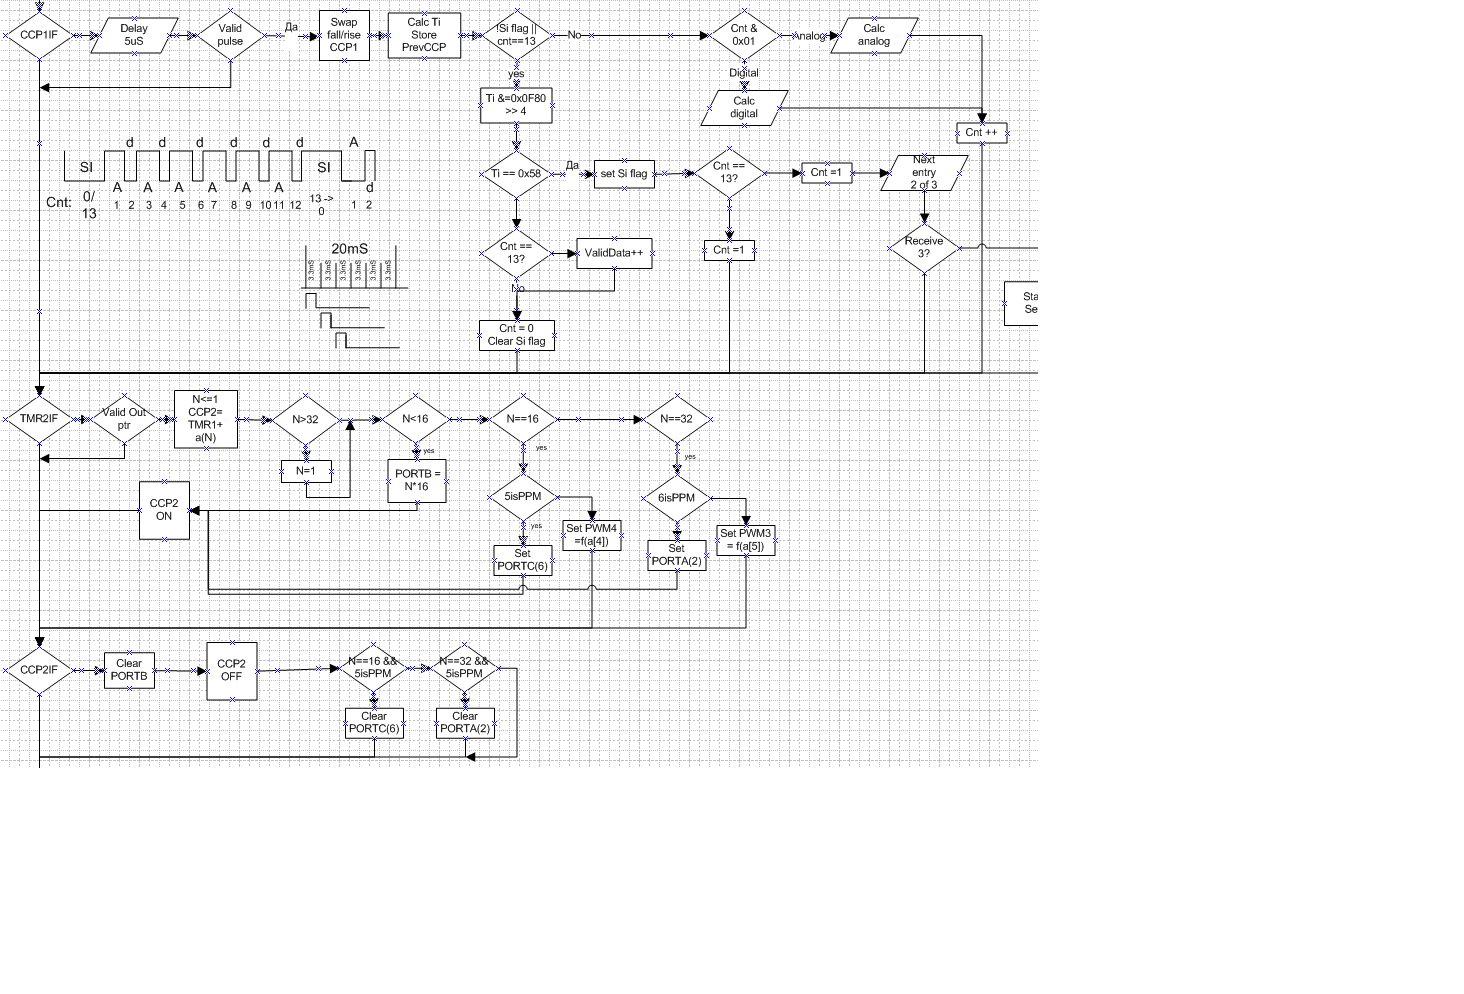Select the CCP2 ON block
Viewport: 1464px width, 994px height.
(x=164, y=510)
